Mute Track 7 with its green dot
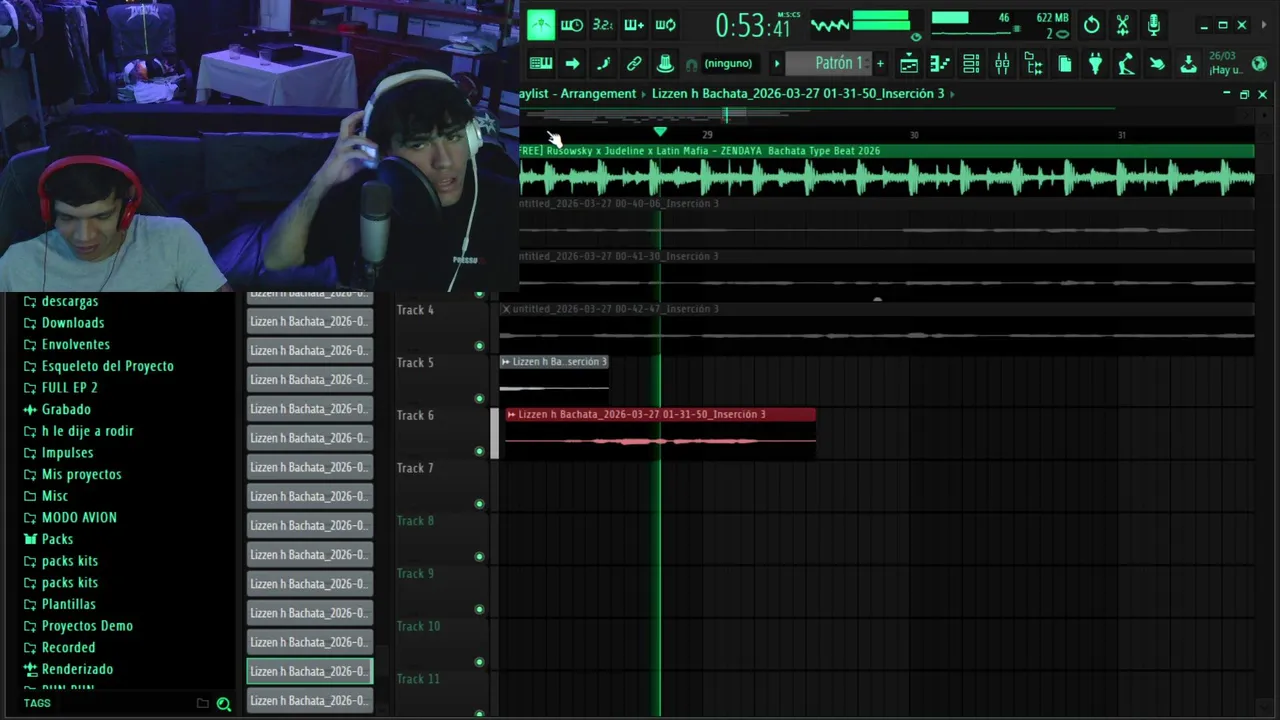Image resolution: width=1280 pixels, height=720 pixels. [479, 504]
